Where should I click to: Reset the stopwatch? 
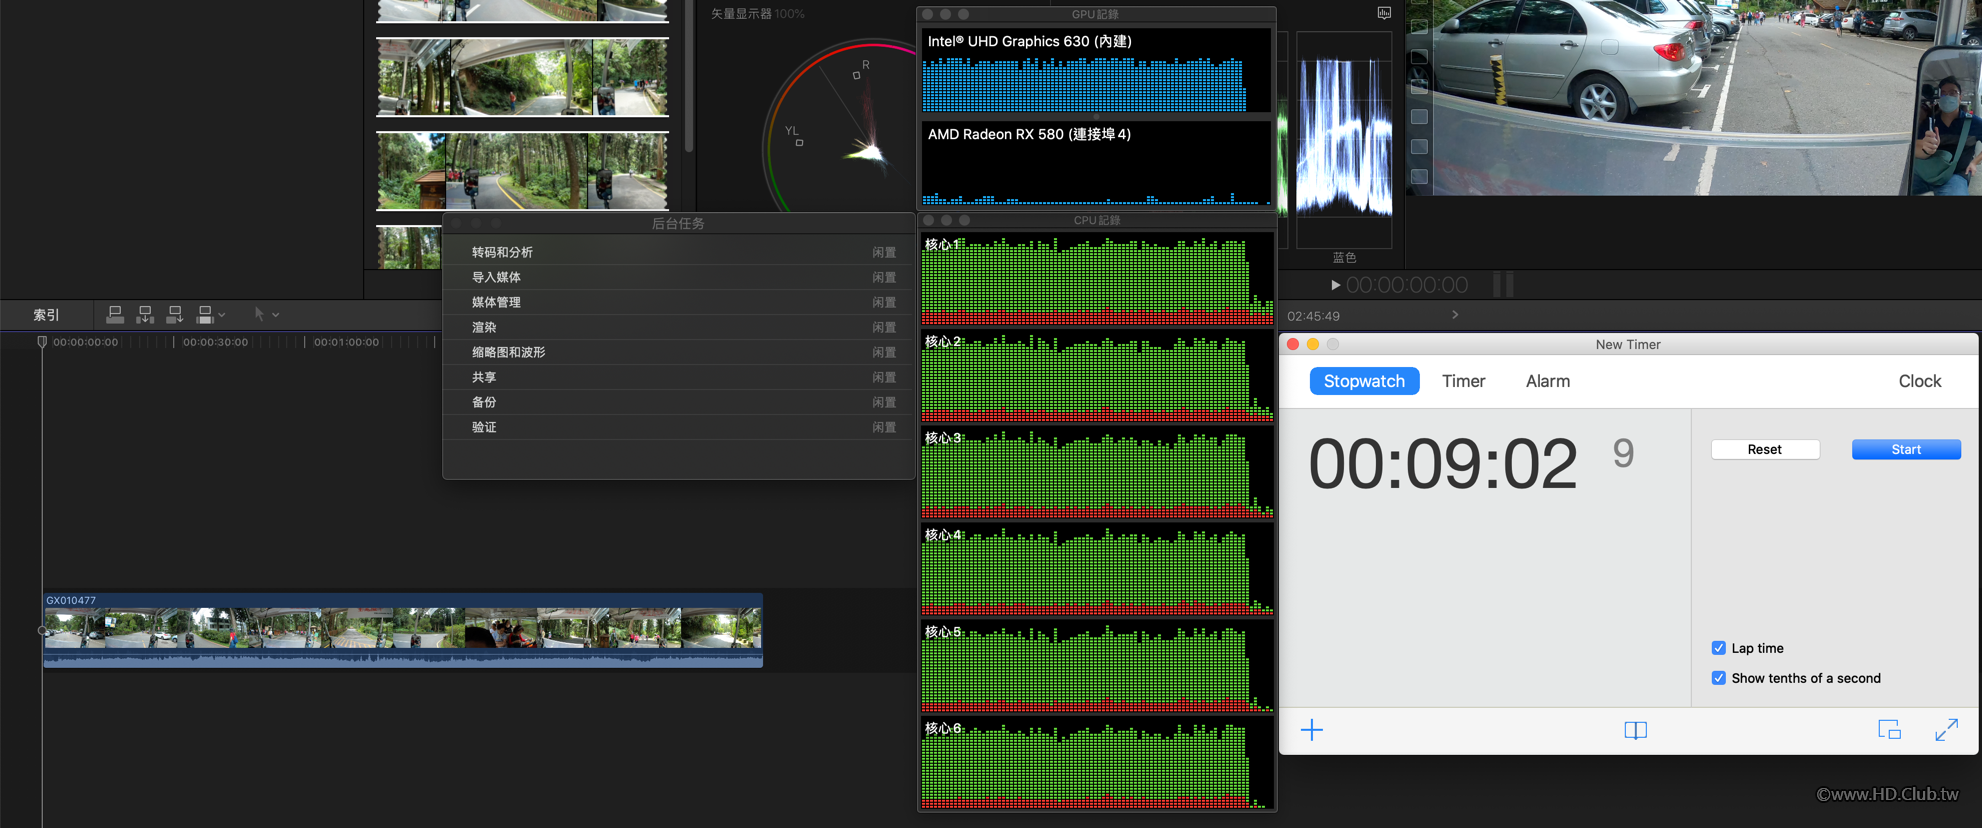coord(1765,449)
